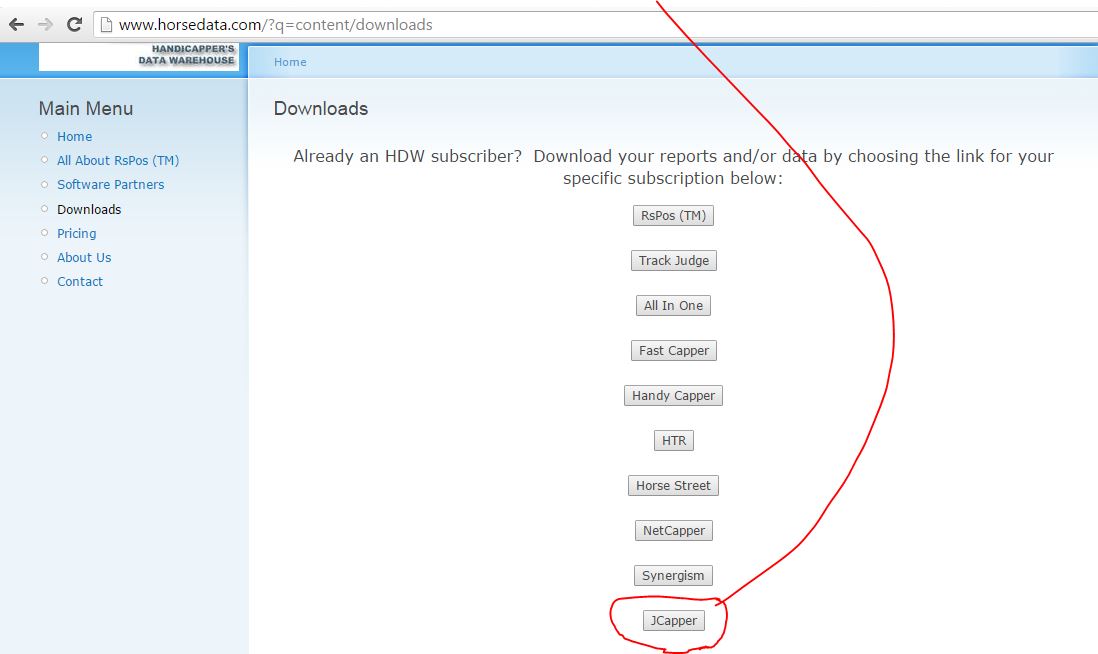
Task: Open the Home breadcrumb link
Action: (290, 62)
